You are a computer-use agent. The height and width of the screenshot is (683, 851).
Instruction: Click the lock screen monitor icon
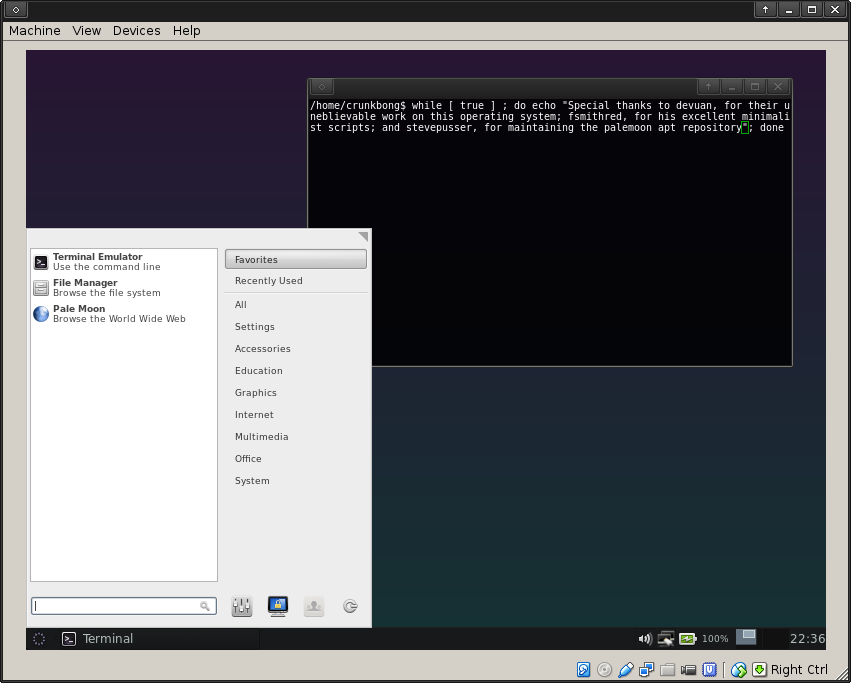278,606
